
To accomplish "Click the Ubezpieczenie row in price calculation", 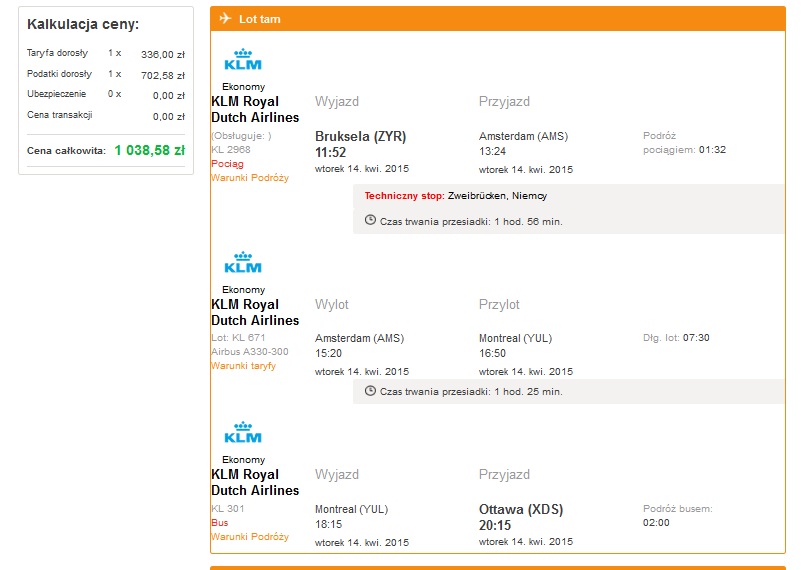I will click(x=106, y=95).
